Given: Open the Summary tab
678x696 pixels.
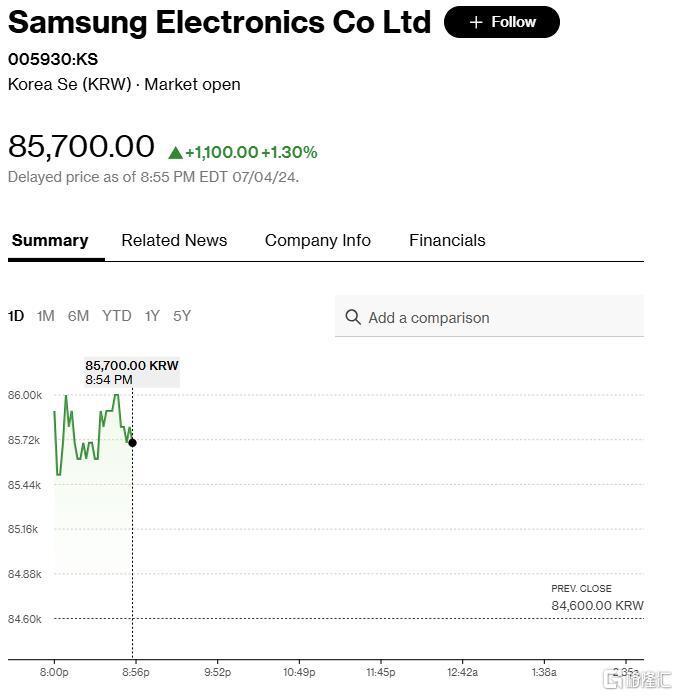Looking at the screenshot, I should coord(50,241).
